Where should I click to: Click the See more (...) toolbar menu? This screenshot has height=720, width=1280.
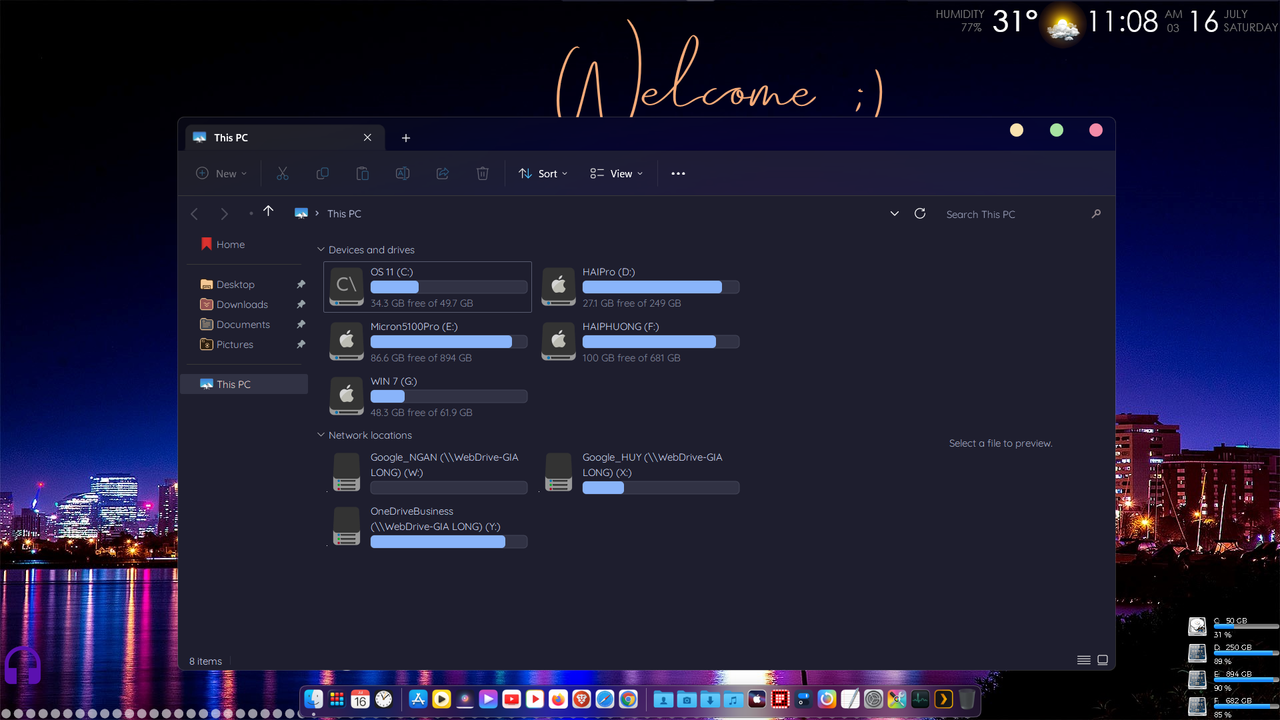click(678, 173)
